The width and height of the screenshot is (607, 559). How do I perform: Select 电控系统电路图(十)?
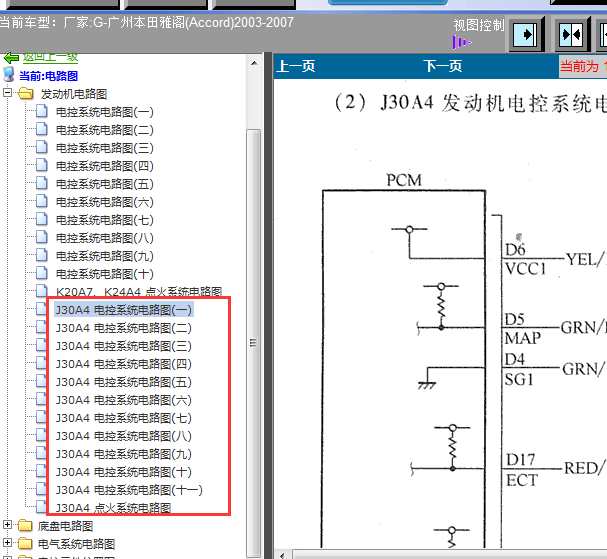pos(105,274)
